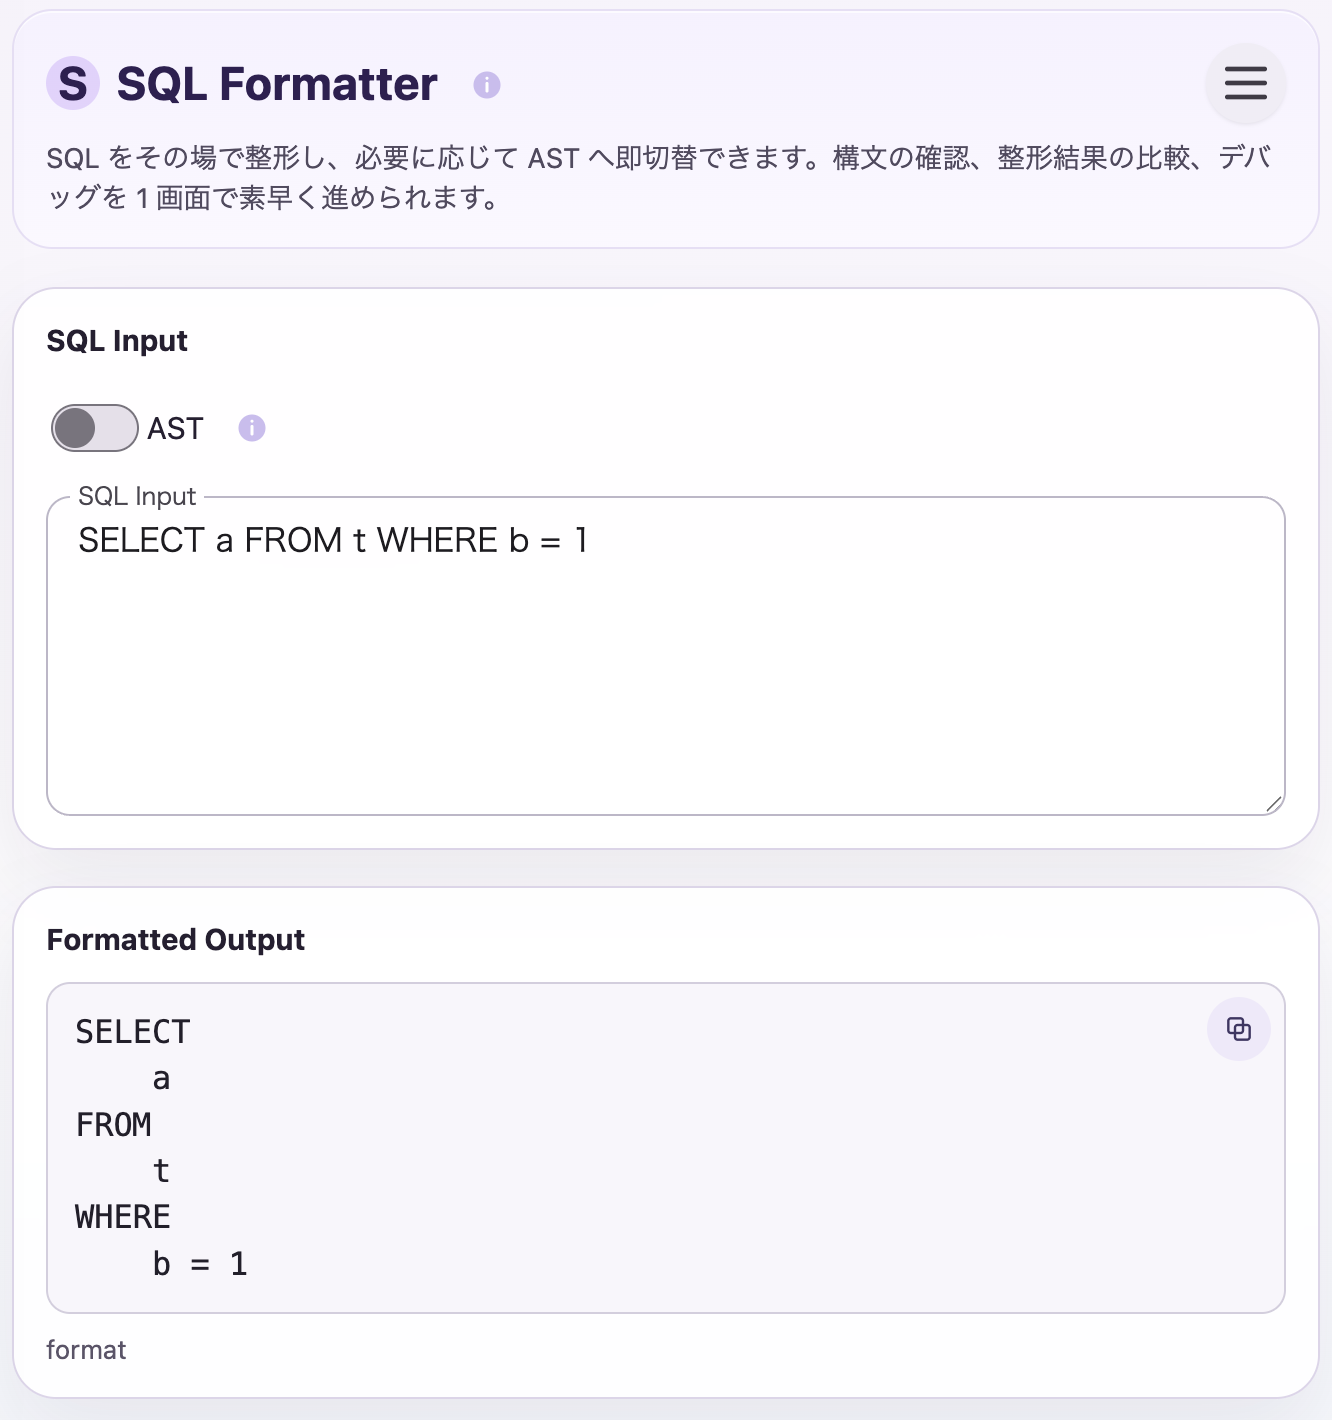
Task: Click the SQL Input section title
Action: (x=117, y=340)
